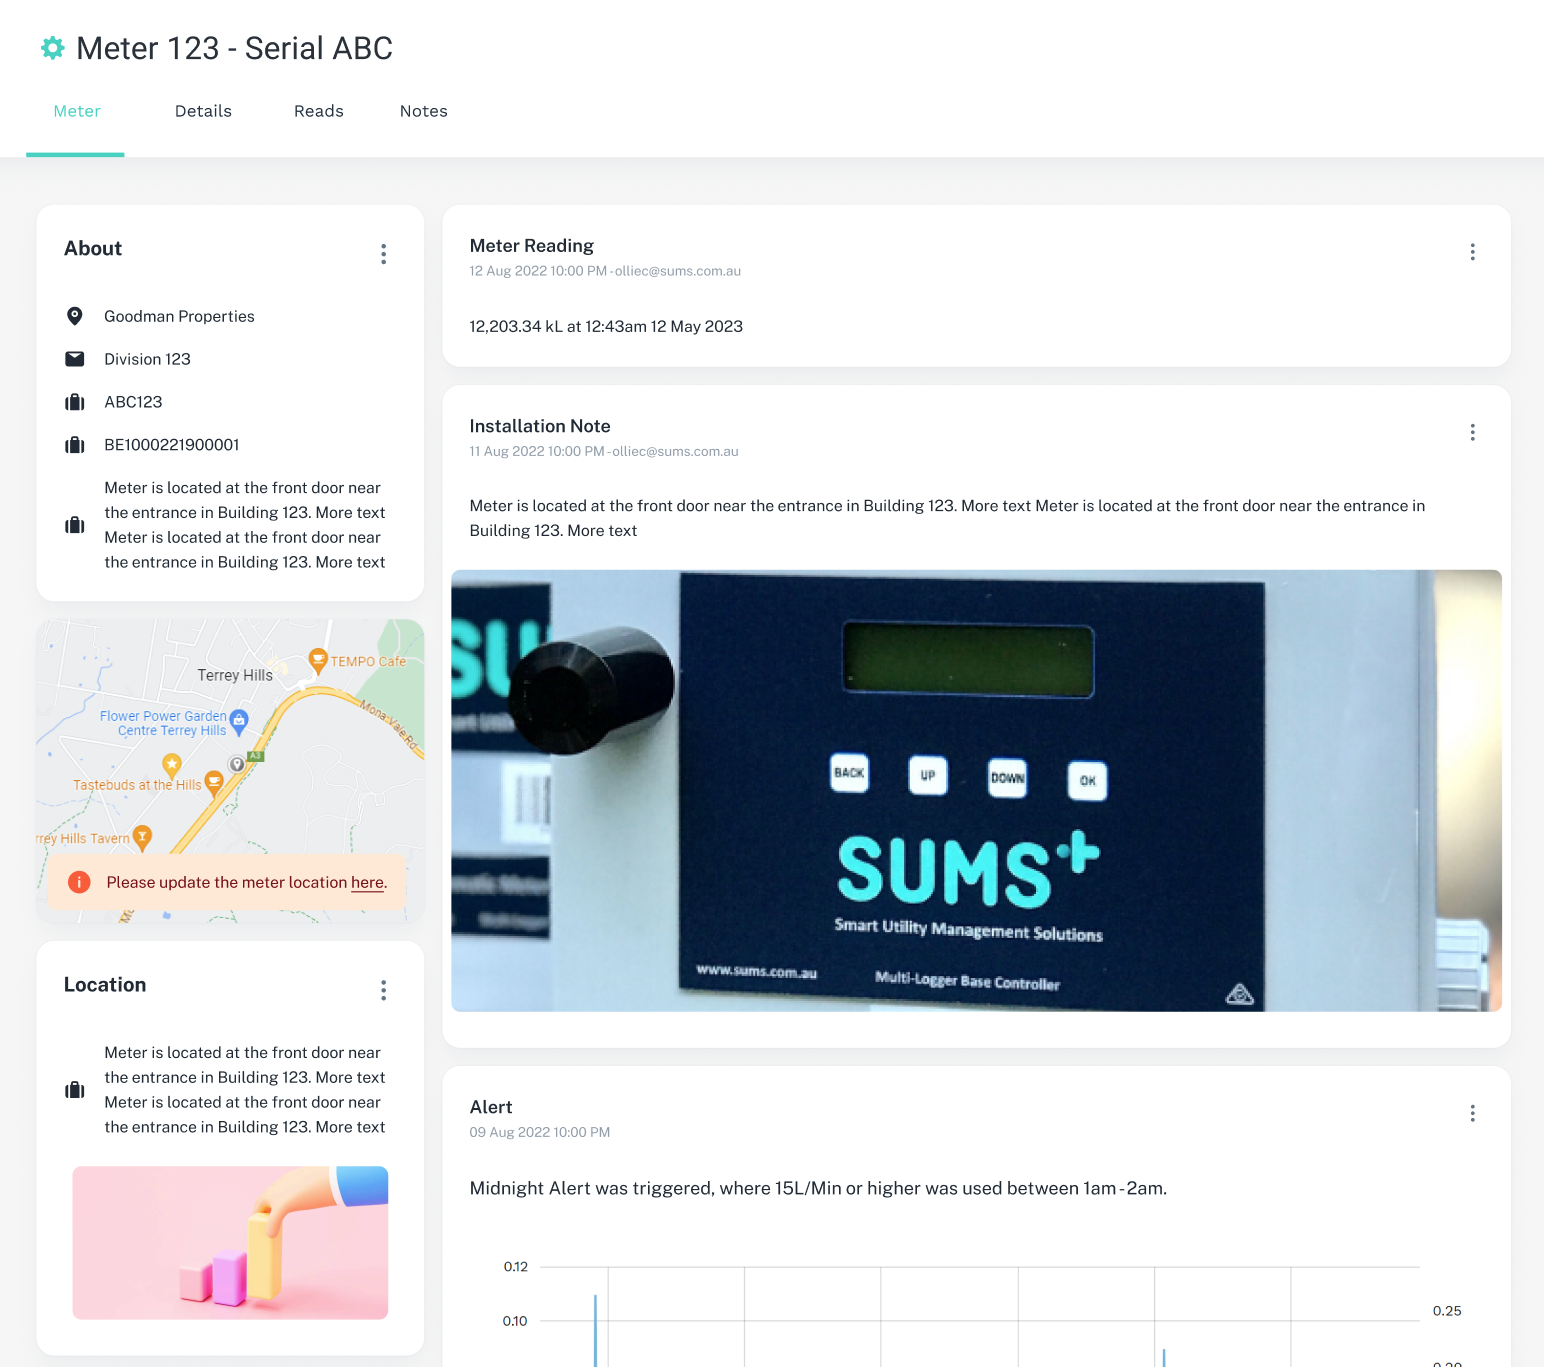The width and height of the screenshot is (1544, 1367).
Task: Switch to the Meter tab
Action: (77, 111)
